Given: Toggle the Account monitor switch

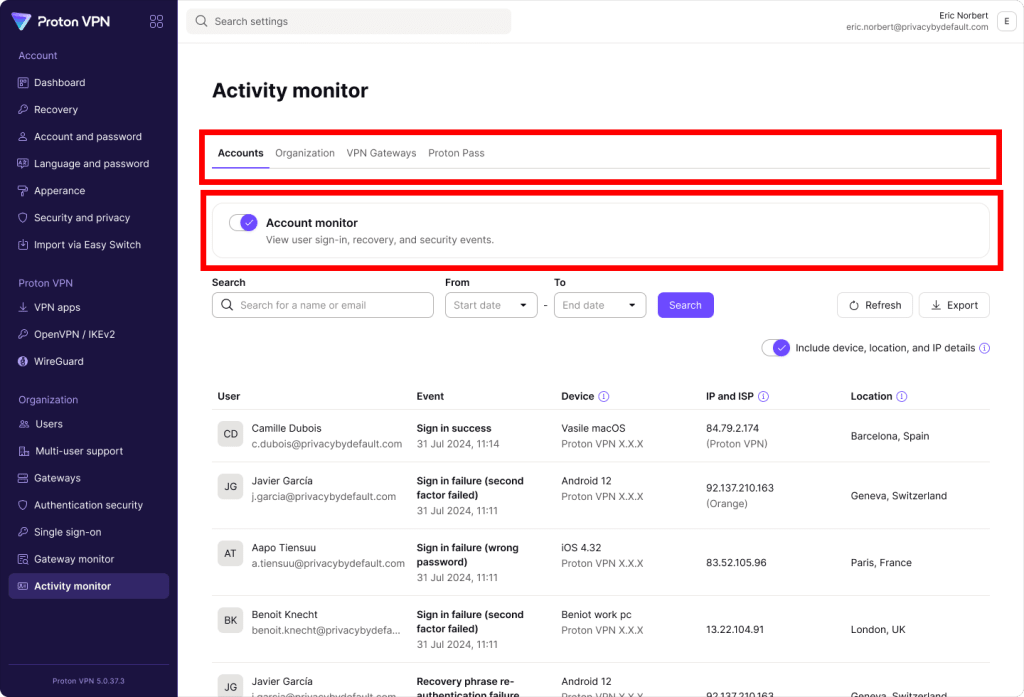Looking at the screenshot, I should tap(243, 223).
